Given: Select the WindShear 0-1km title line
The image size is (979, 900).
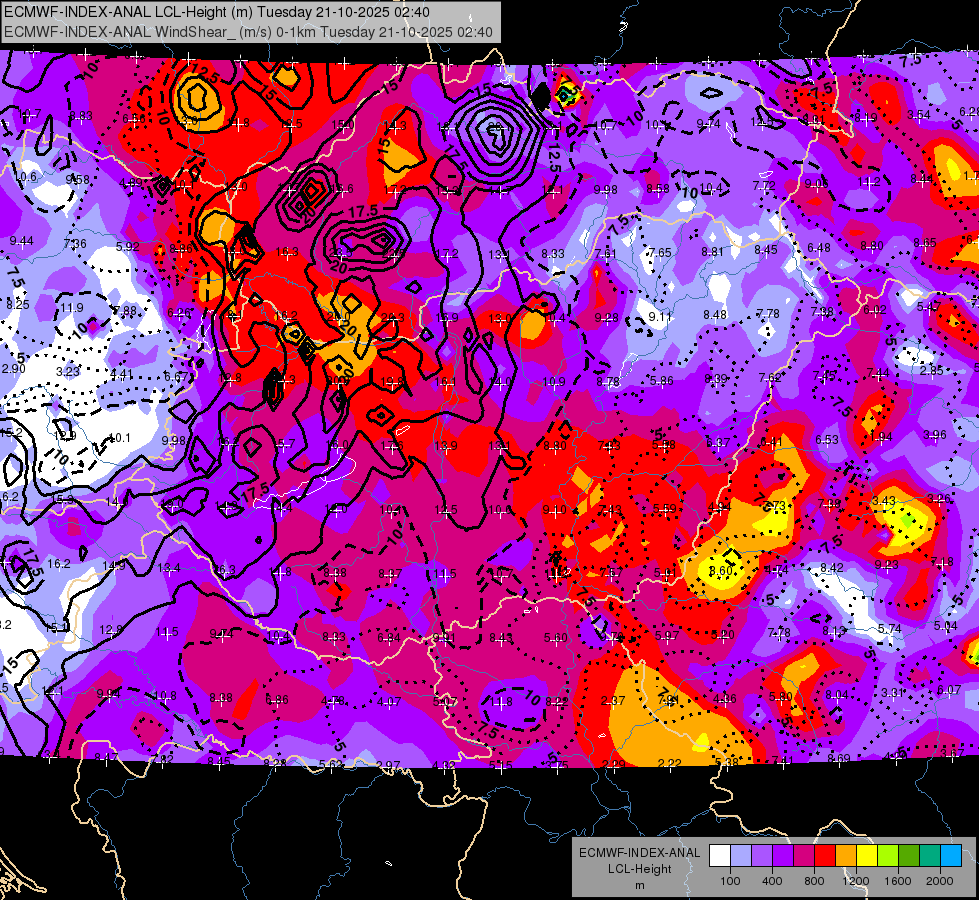Looking at the screenshot, I should pos(248,32).
